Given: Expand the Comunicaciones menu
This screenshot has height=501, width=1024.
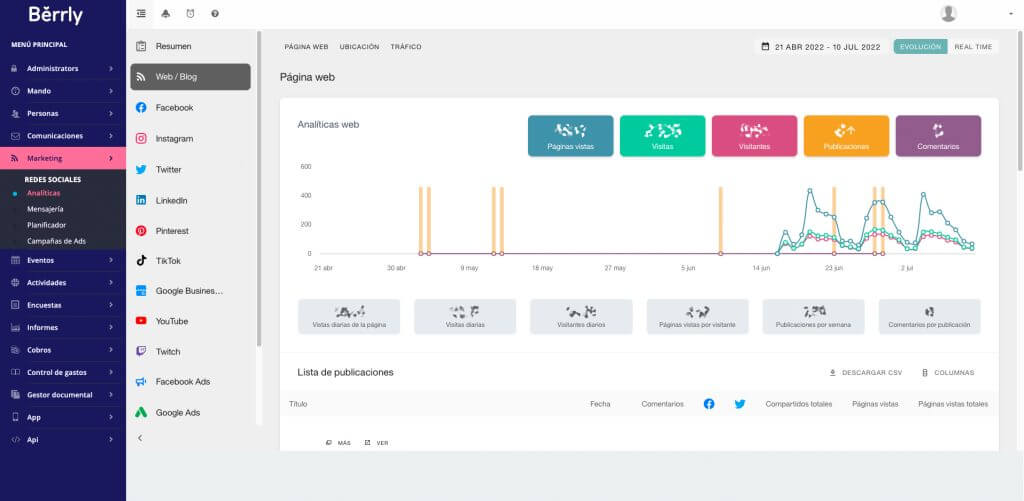Looking at the screenshot, I should click(63, 136).
